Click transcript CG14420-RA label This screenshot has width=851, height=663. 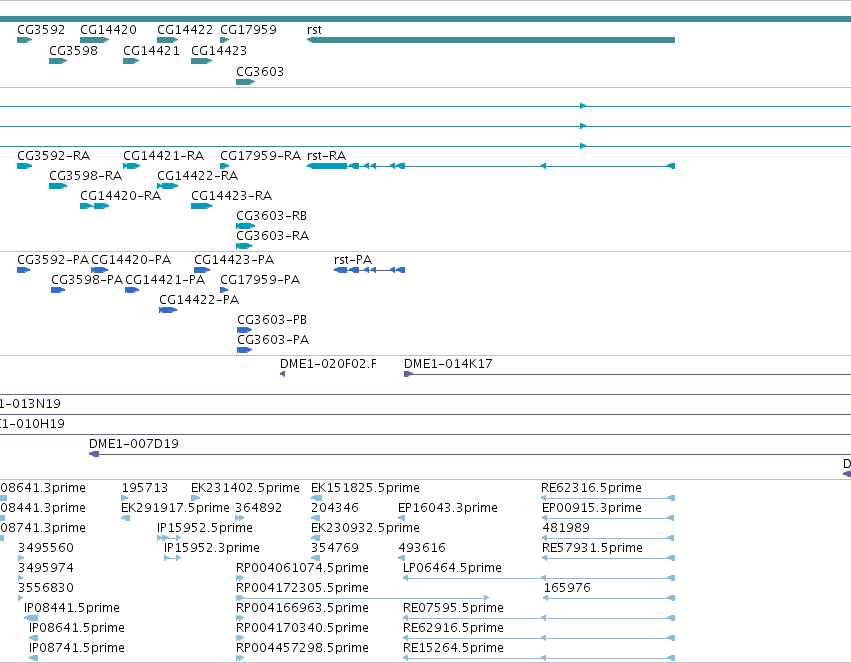[120, 196]
